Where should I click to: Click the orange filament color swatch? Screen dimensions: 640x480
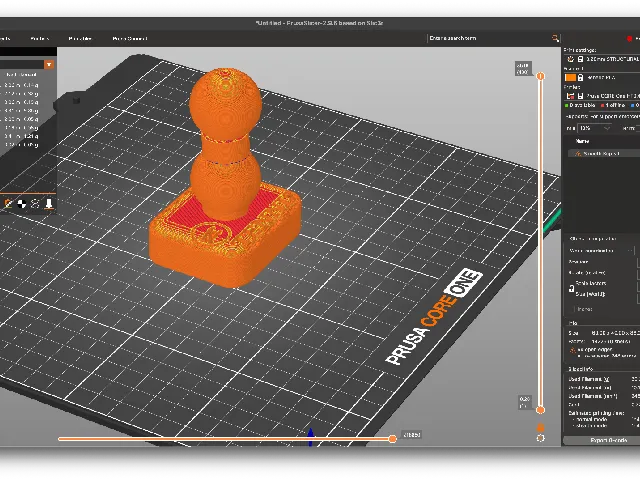pyautogui.click(x=570, y=78)
